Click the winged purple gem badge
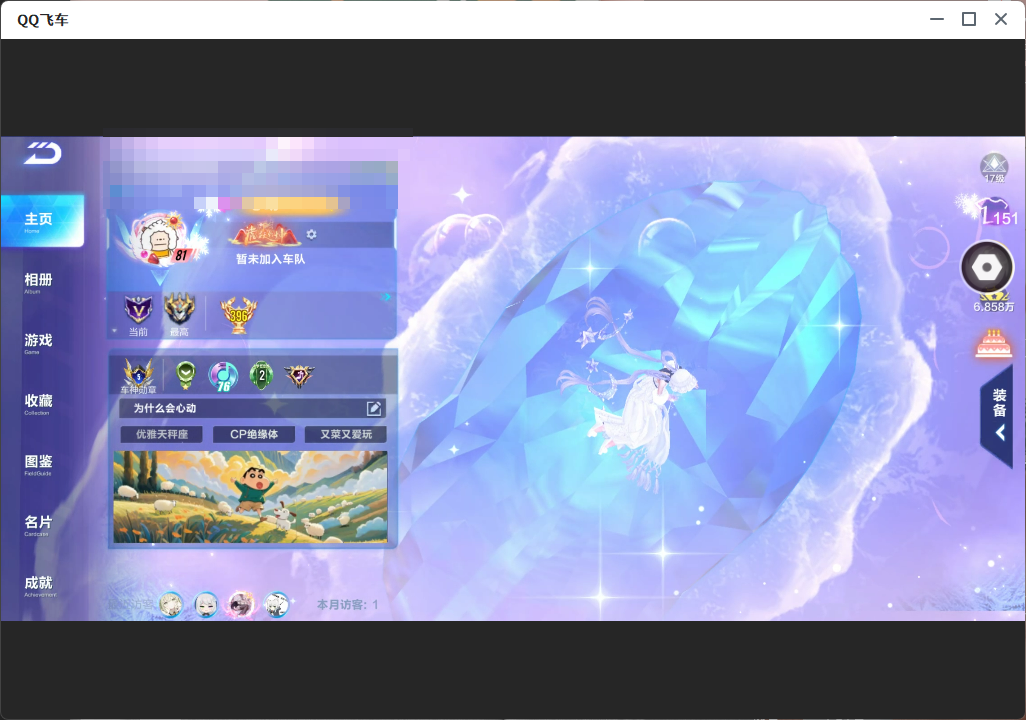Image resolution: width=1026 pixels, height=720 pixels. 299,376
